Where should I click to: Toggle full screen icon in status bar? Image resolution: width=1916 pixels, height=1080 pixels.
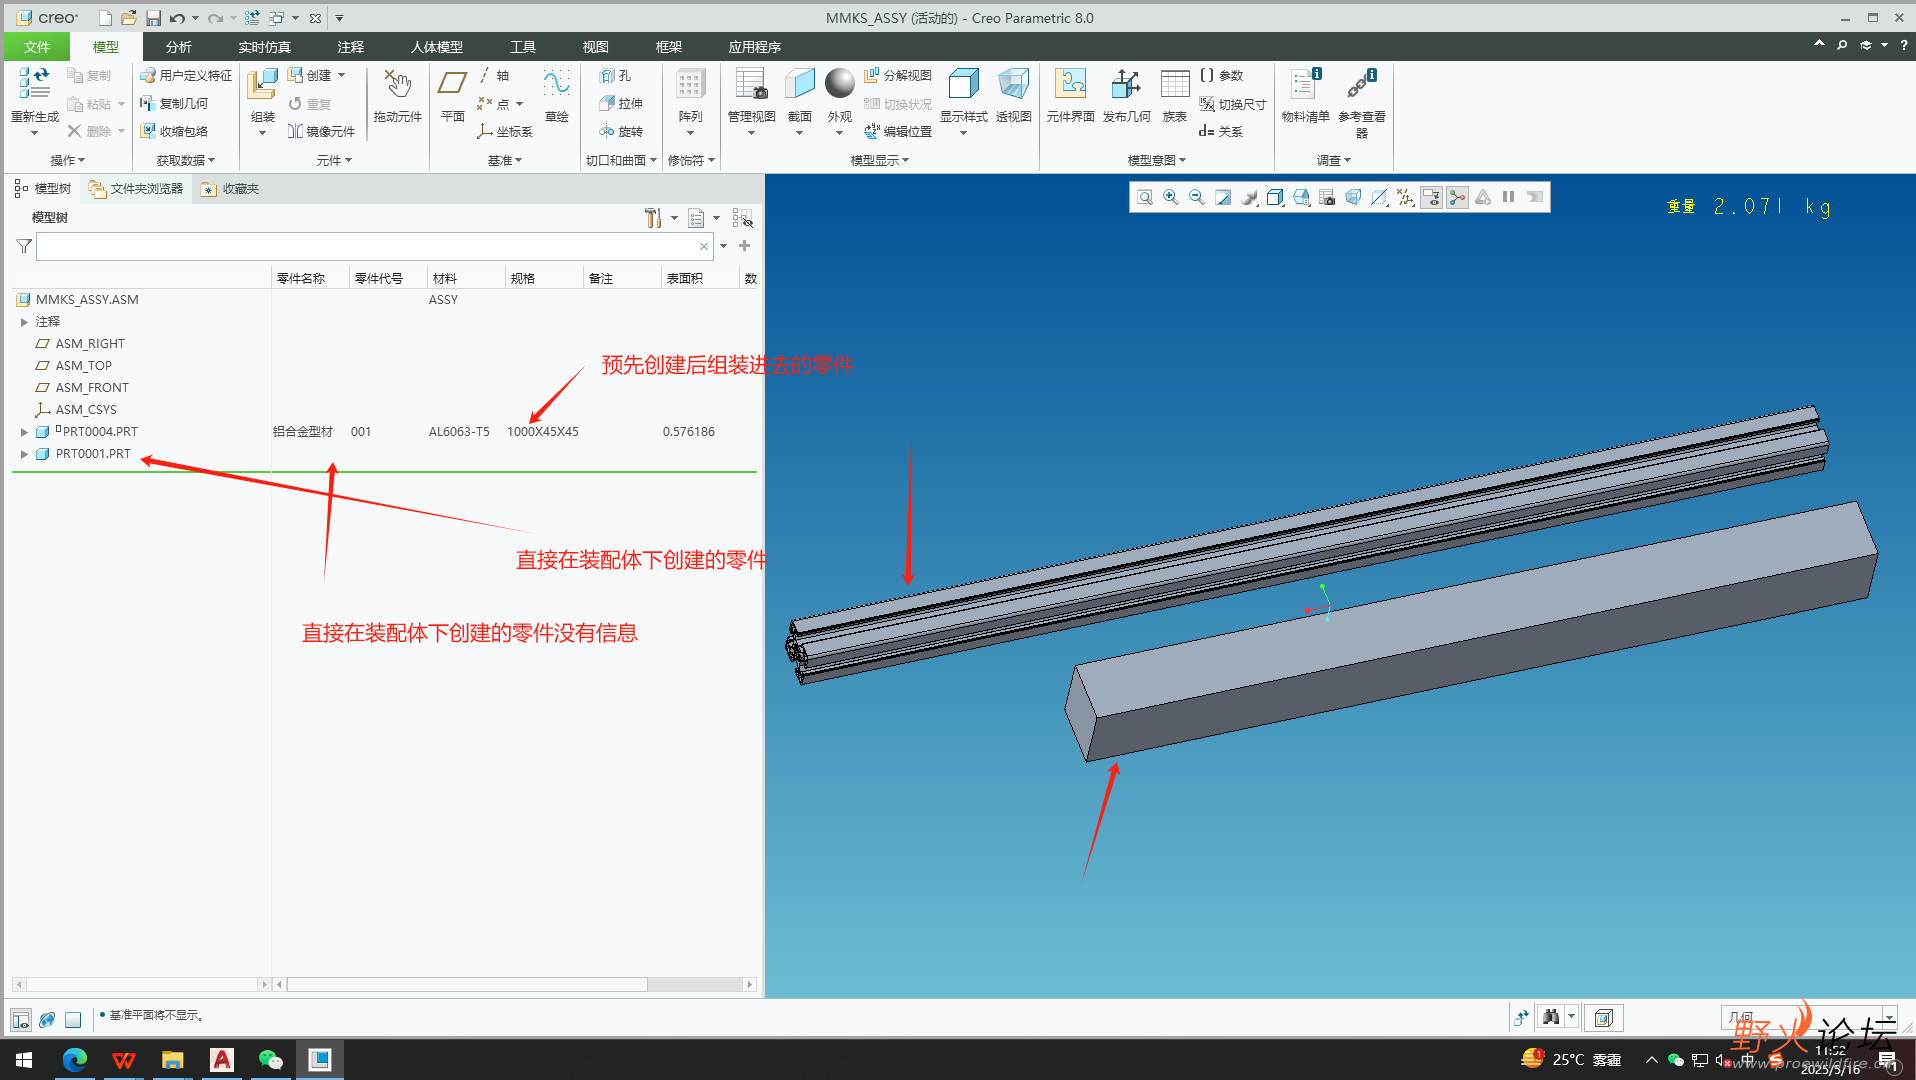click(73, 1019)
